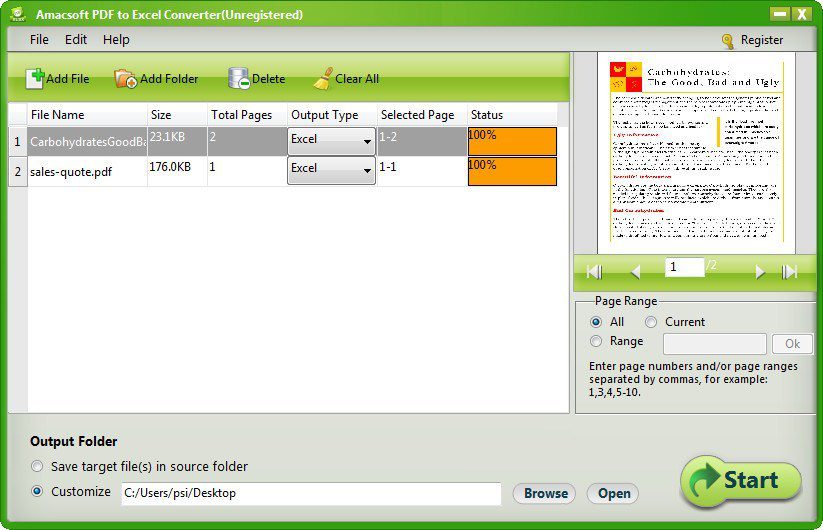Image resolution: width=823 pixels, height=530 pixels.
Task: Click the File Name column header
Action: [87, 115]
